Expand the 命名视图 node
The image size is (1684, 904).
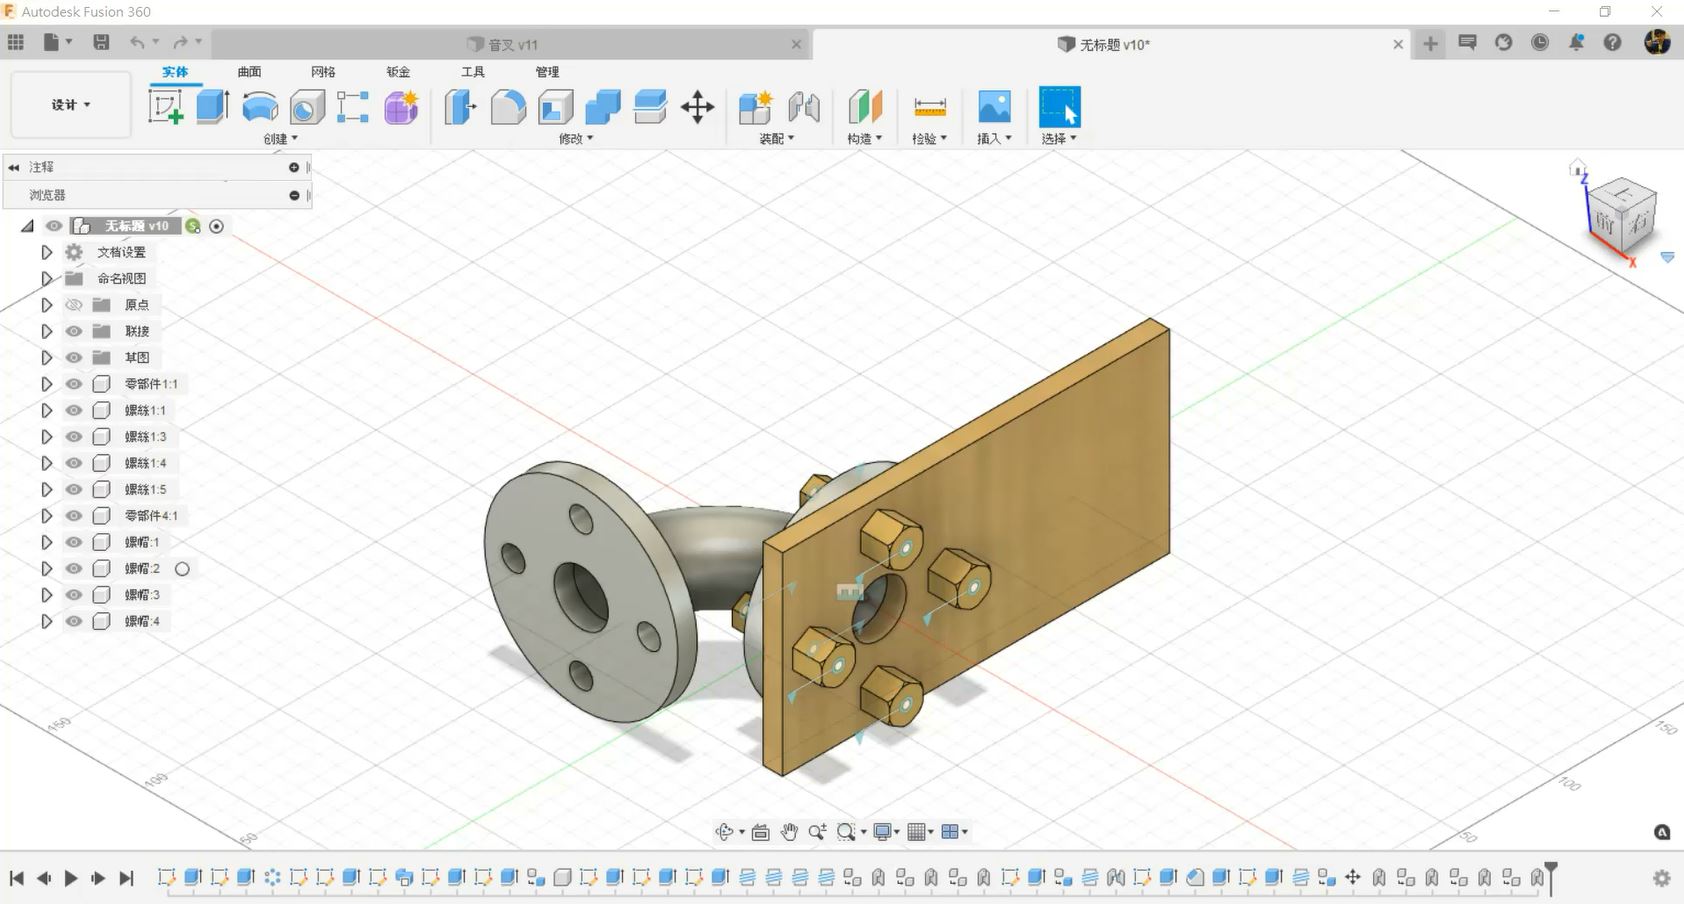coord(46,279)
